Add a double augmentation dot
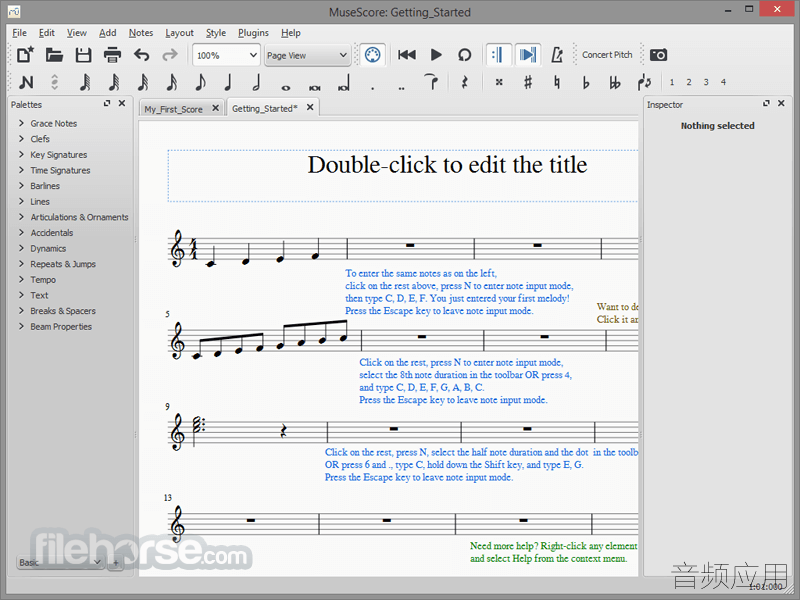 tap(402, 87)
